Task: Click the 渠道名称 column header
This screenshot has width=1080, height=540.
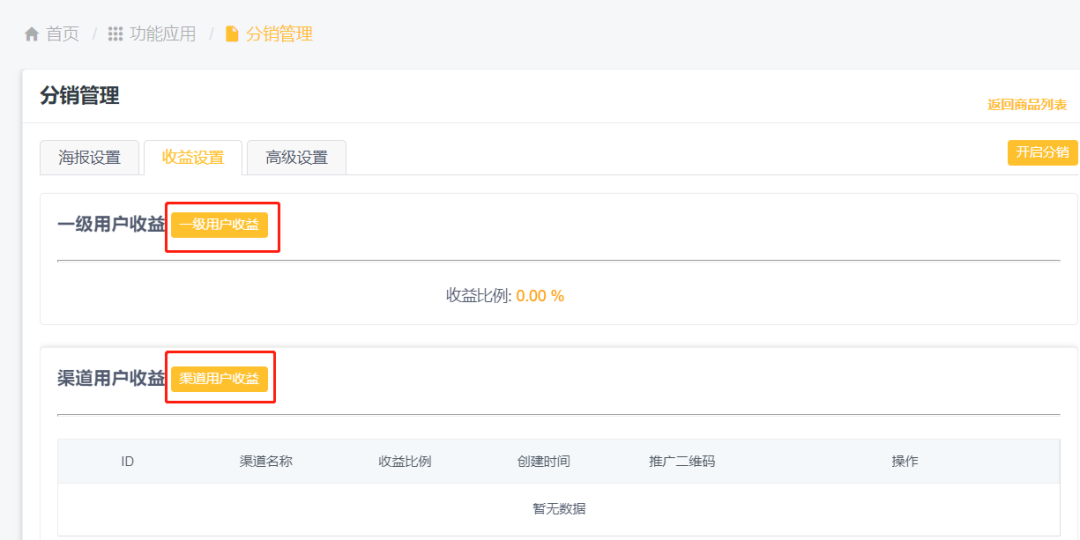Action: [x=266, y=462]
